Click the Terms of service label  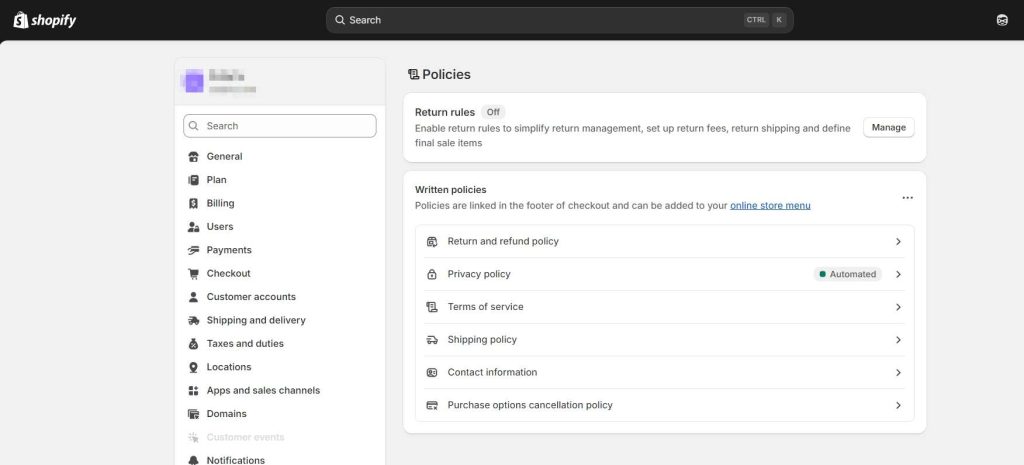[485, 307]
